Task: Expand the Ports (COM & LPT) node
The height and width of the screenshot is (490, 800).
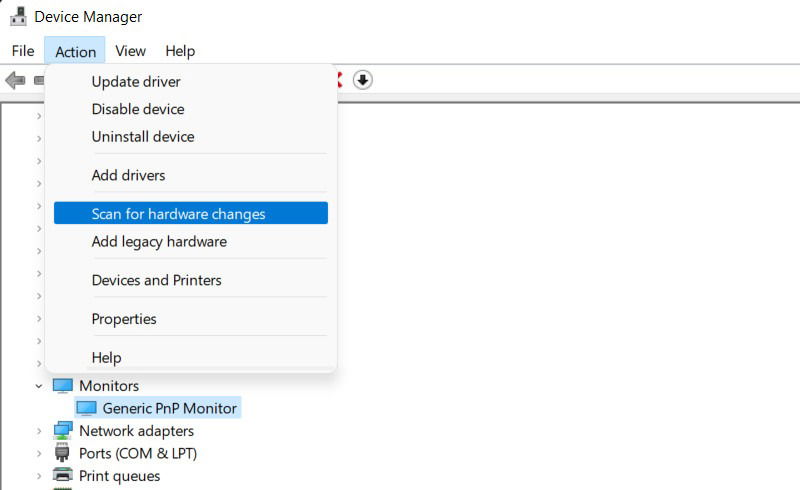Action: tap(39, 453)
